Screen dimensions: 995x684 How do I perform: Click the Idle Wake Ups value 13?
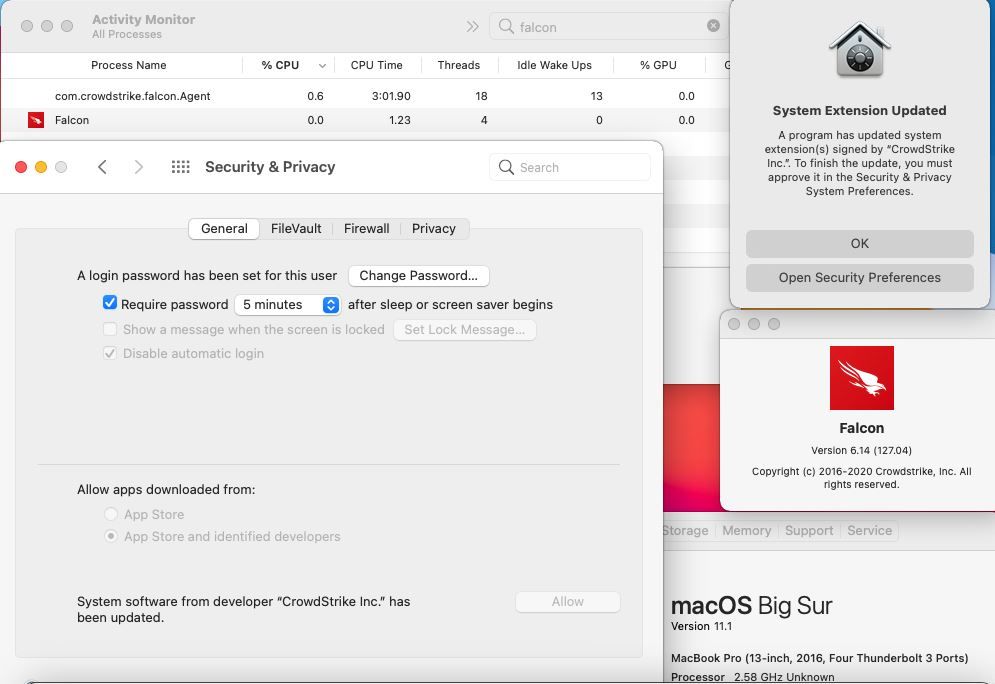tap(596, 96)
